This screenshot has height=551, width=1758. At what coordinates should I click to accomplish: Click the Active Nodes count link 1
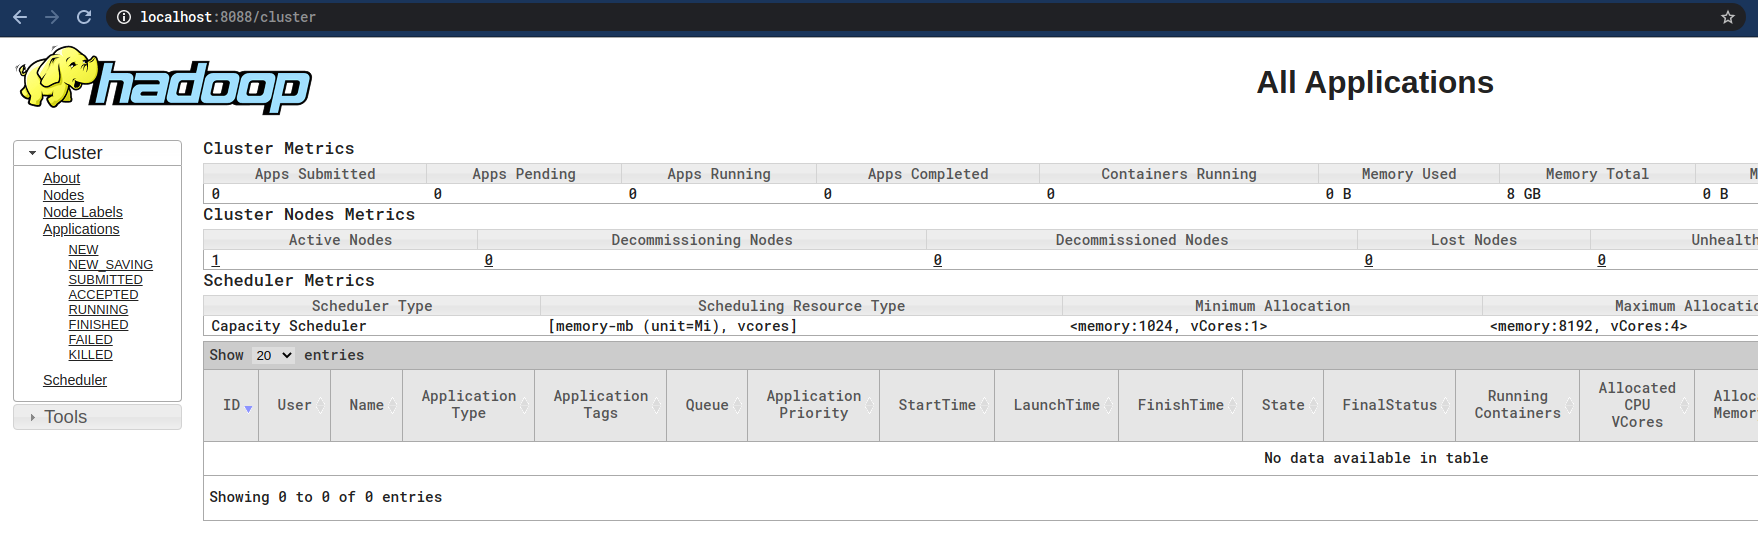coord(215,260)
